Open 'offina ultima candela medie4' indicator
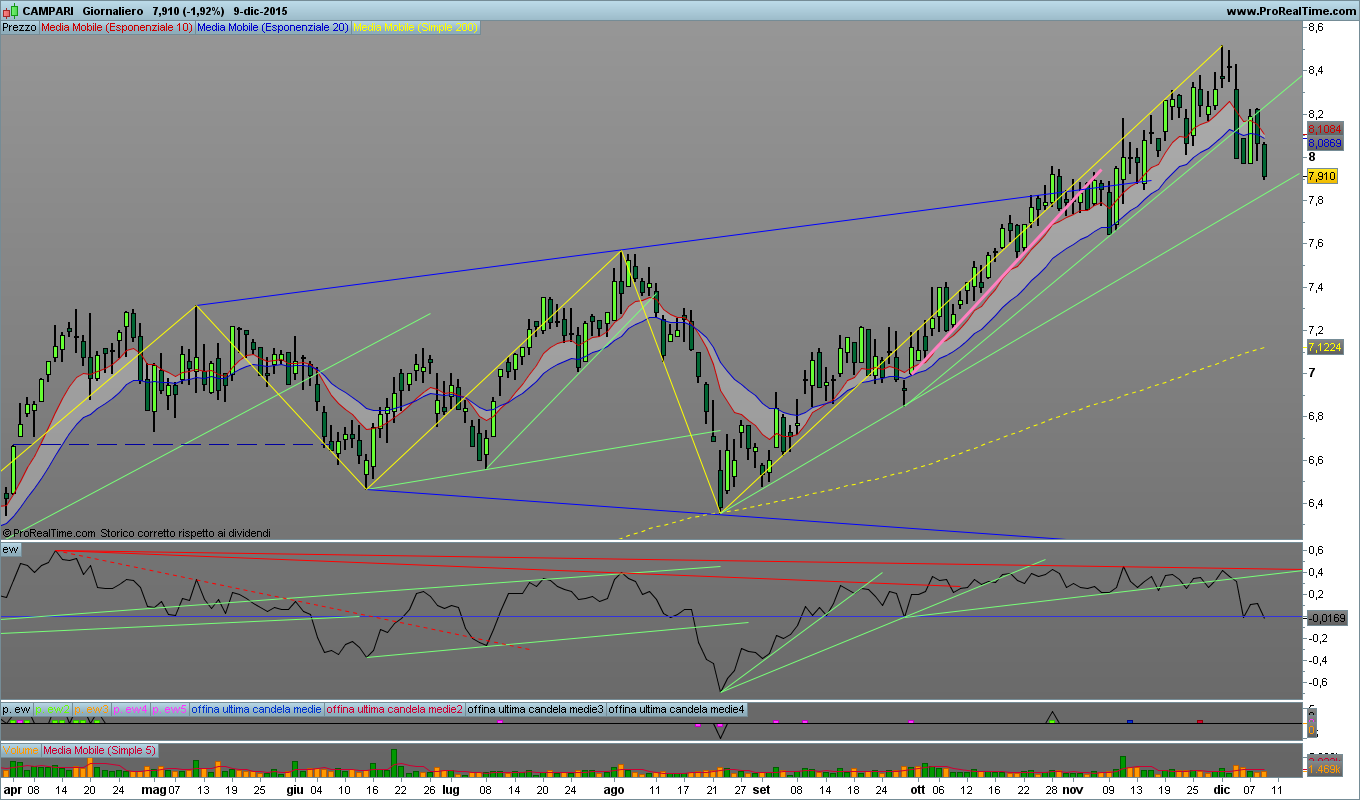This screenshot has width=1360, height=800. 677,709
